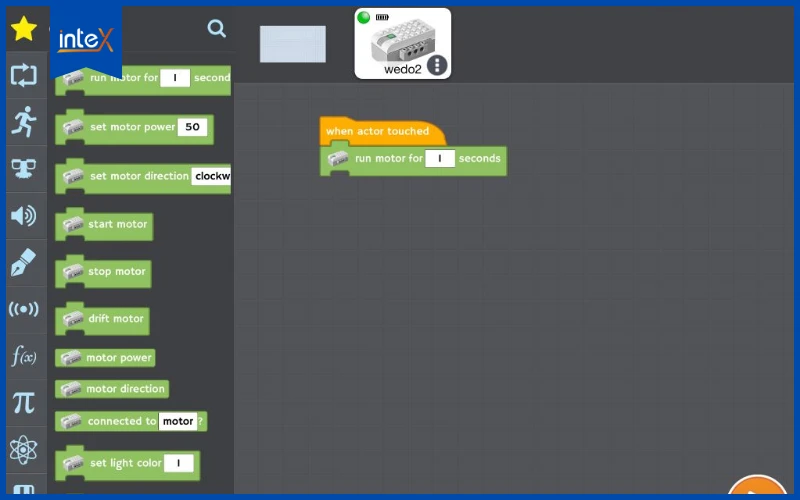Open the sensing broadcast signal category
Viewport: 800px width, 500px height.
23,309
